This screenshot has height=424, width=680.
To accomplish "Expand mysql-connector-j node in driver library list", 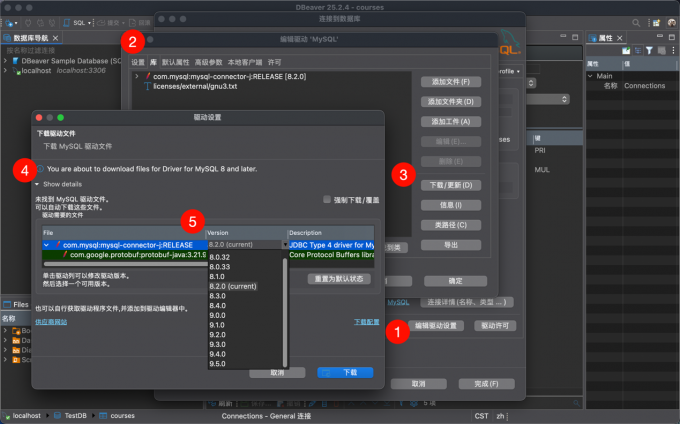I will 137,76.
